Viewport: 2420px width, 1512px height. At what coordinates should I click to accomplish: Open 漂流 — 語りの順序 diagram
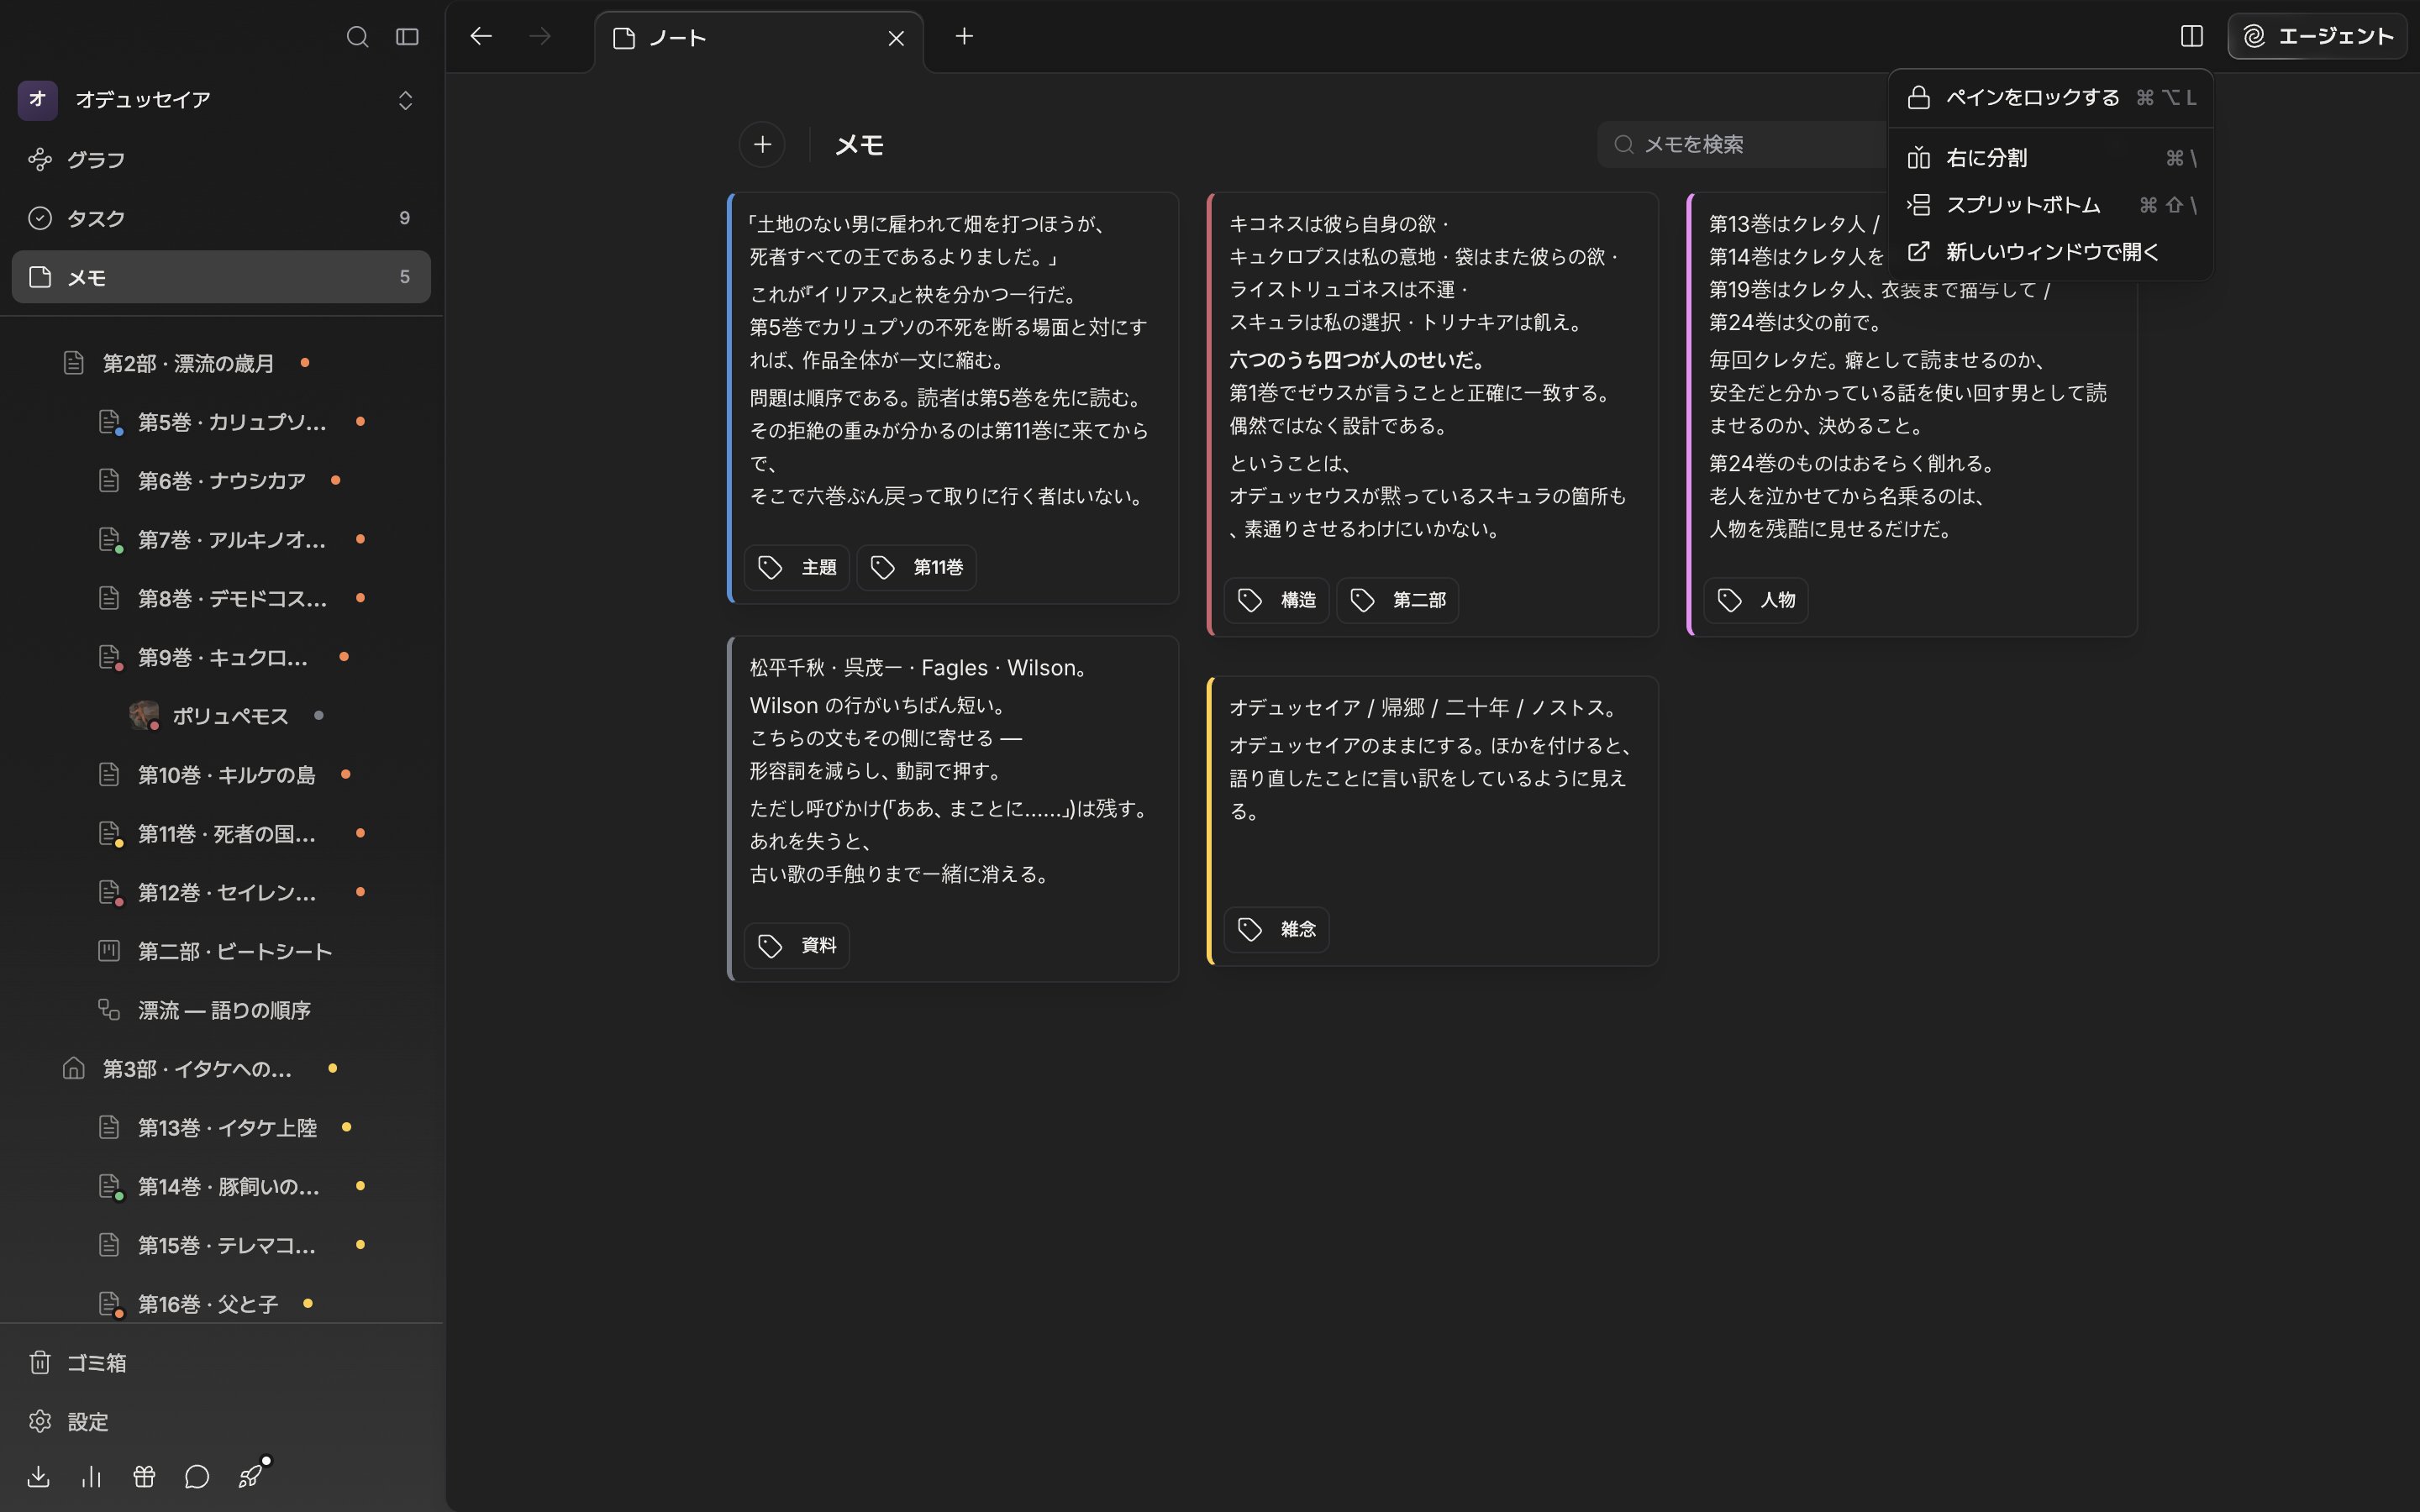tap(224, 1010)
